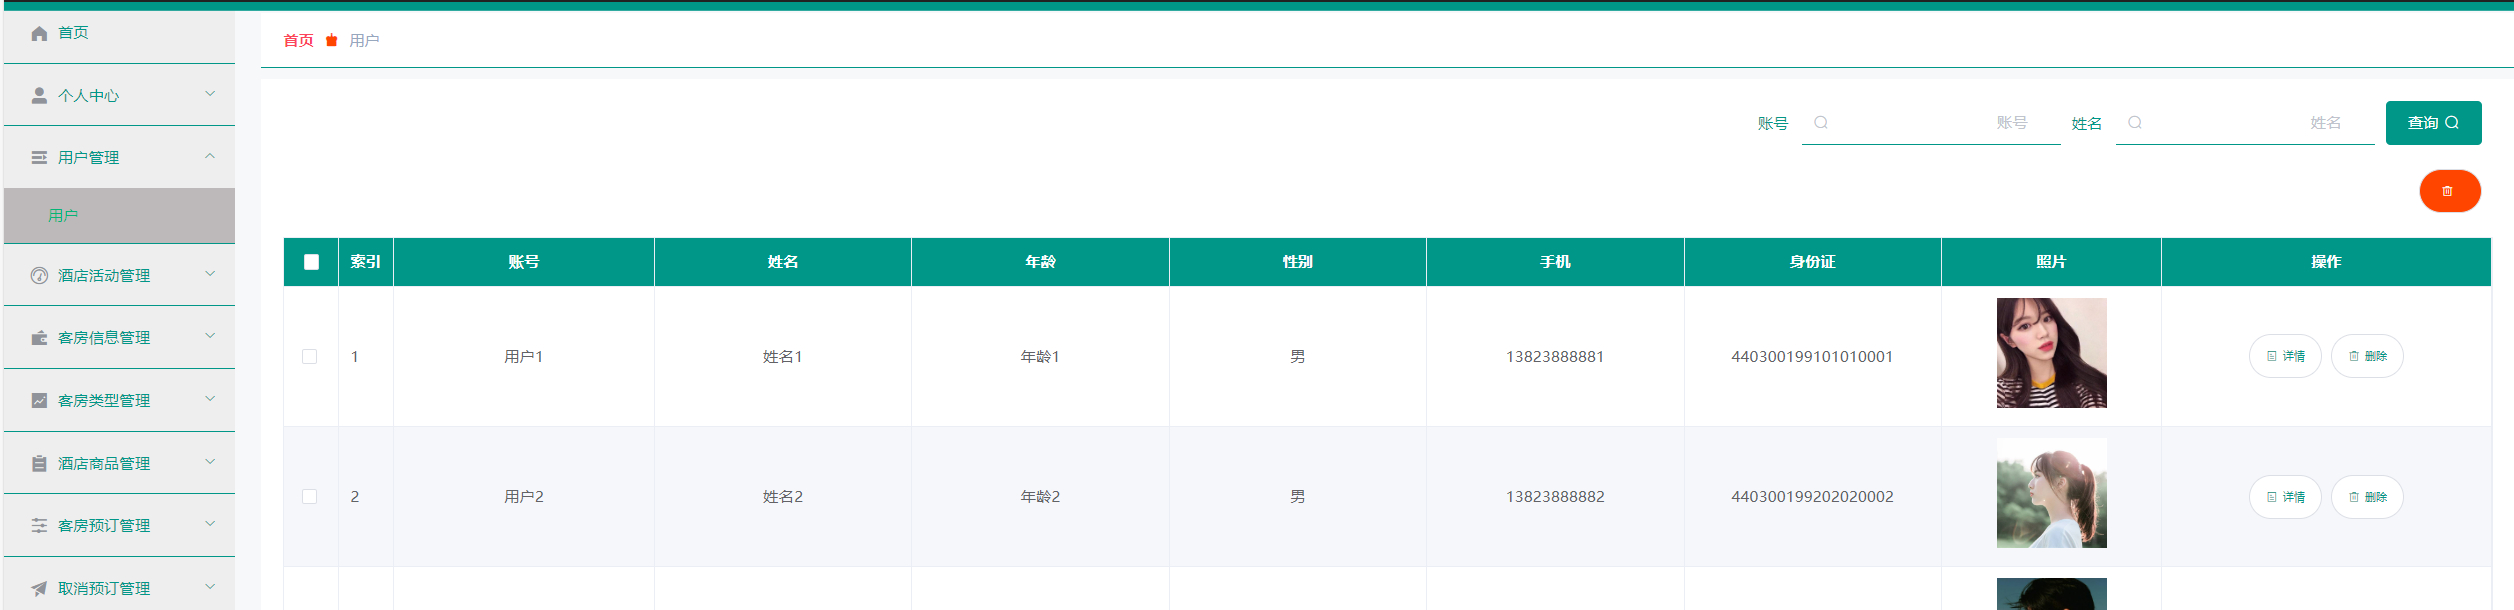This screenshot has width=2514, height=610.
Task: Expand the 客房信息管理 chevron
Action: (210, 336)
